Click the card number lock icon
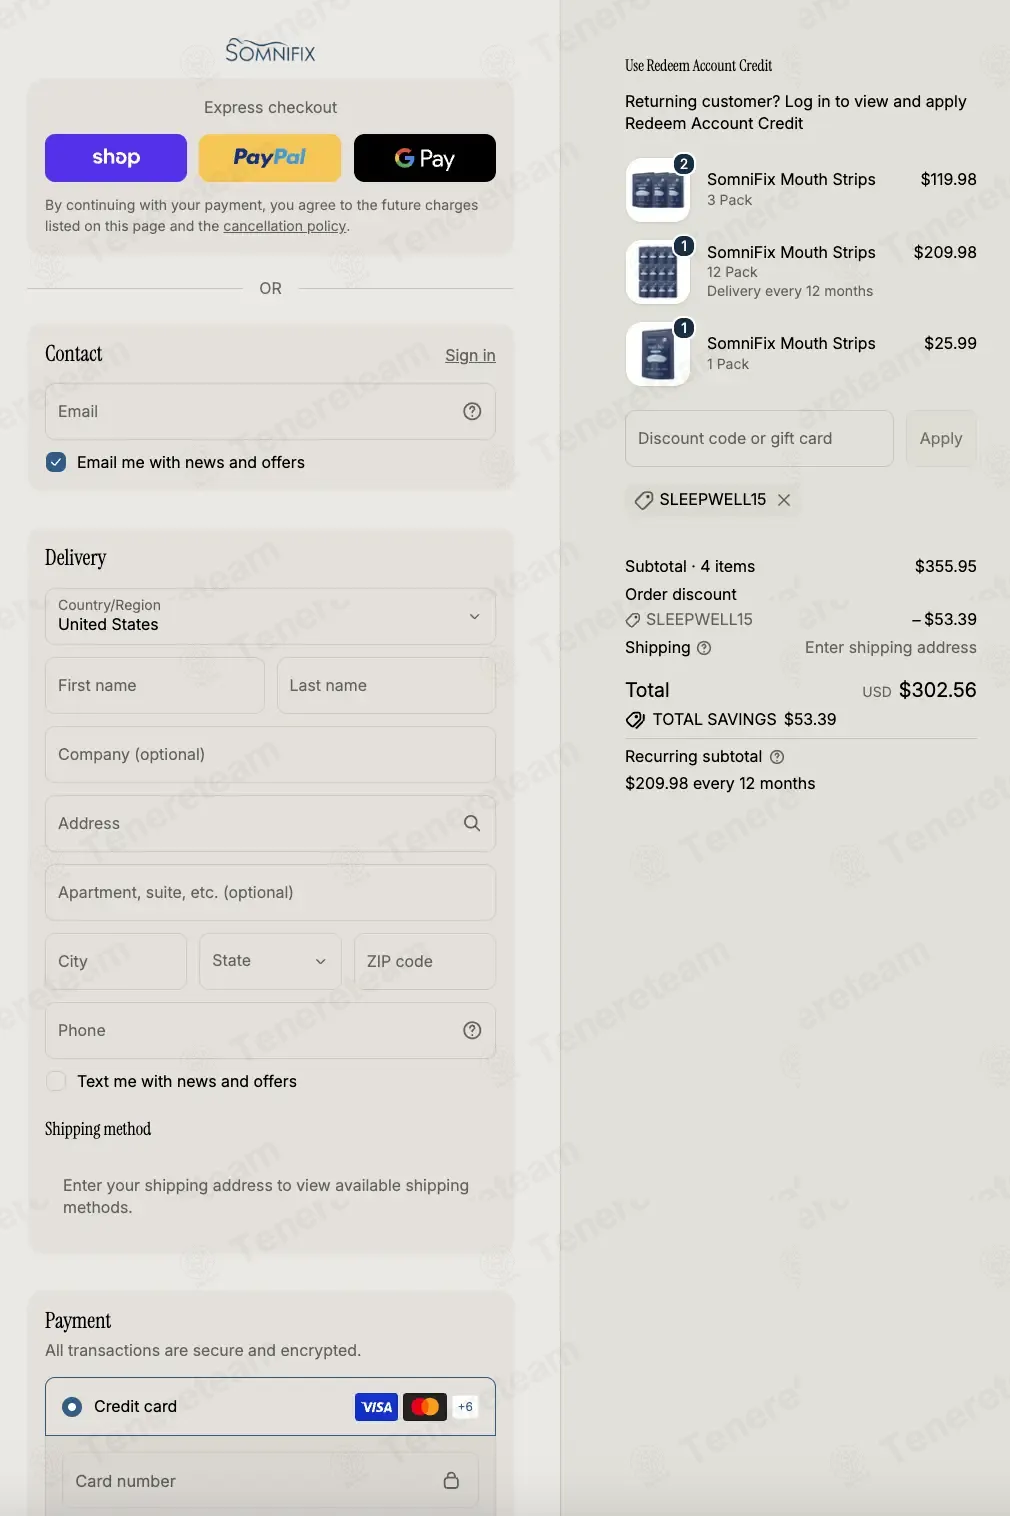Viewport: 1010px width, 1516px height. (x=451, y=1481)
